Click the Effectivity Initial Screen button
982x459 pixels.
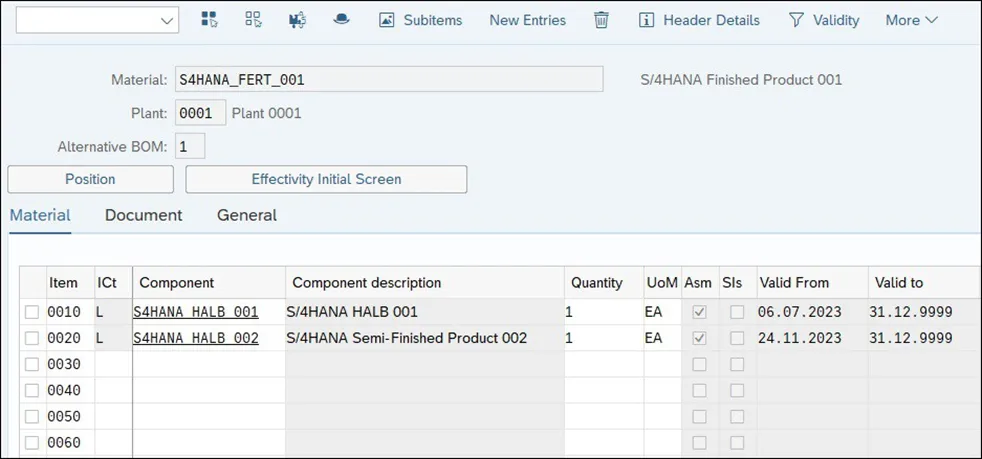point(326,179)
